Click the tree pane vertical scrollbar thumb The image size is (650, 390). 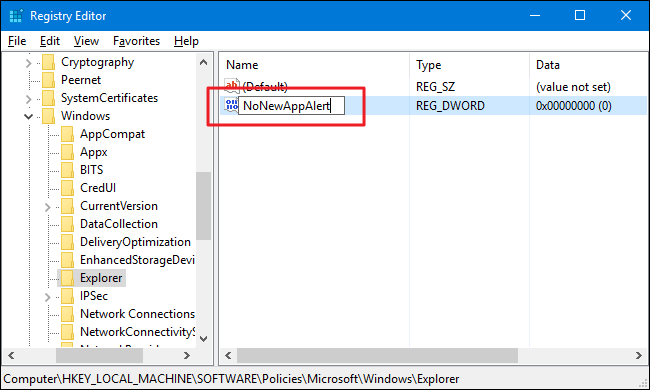pyautogui.click(x=204, y=206)
